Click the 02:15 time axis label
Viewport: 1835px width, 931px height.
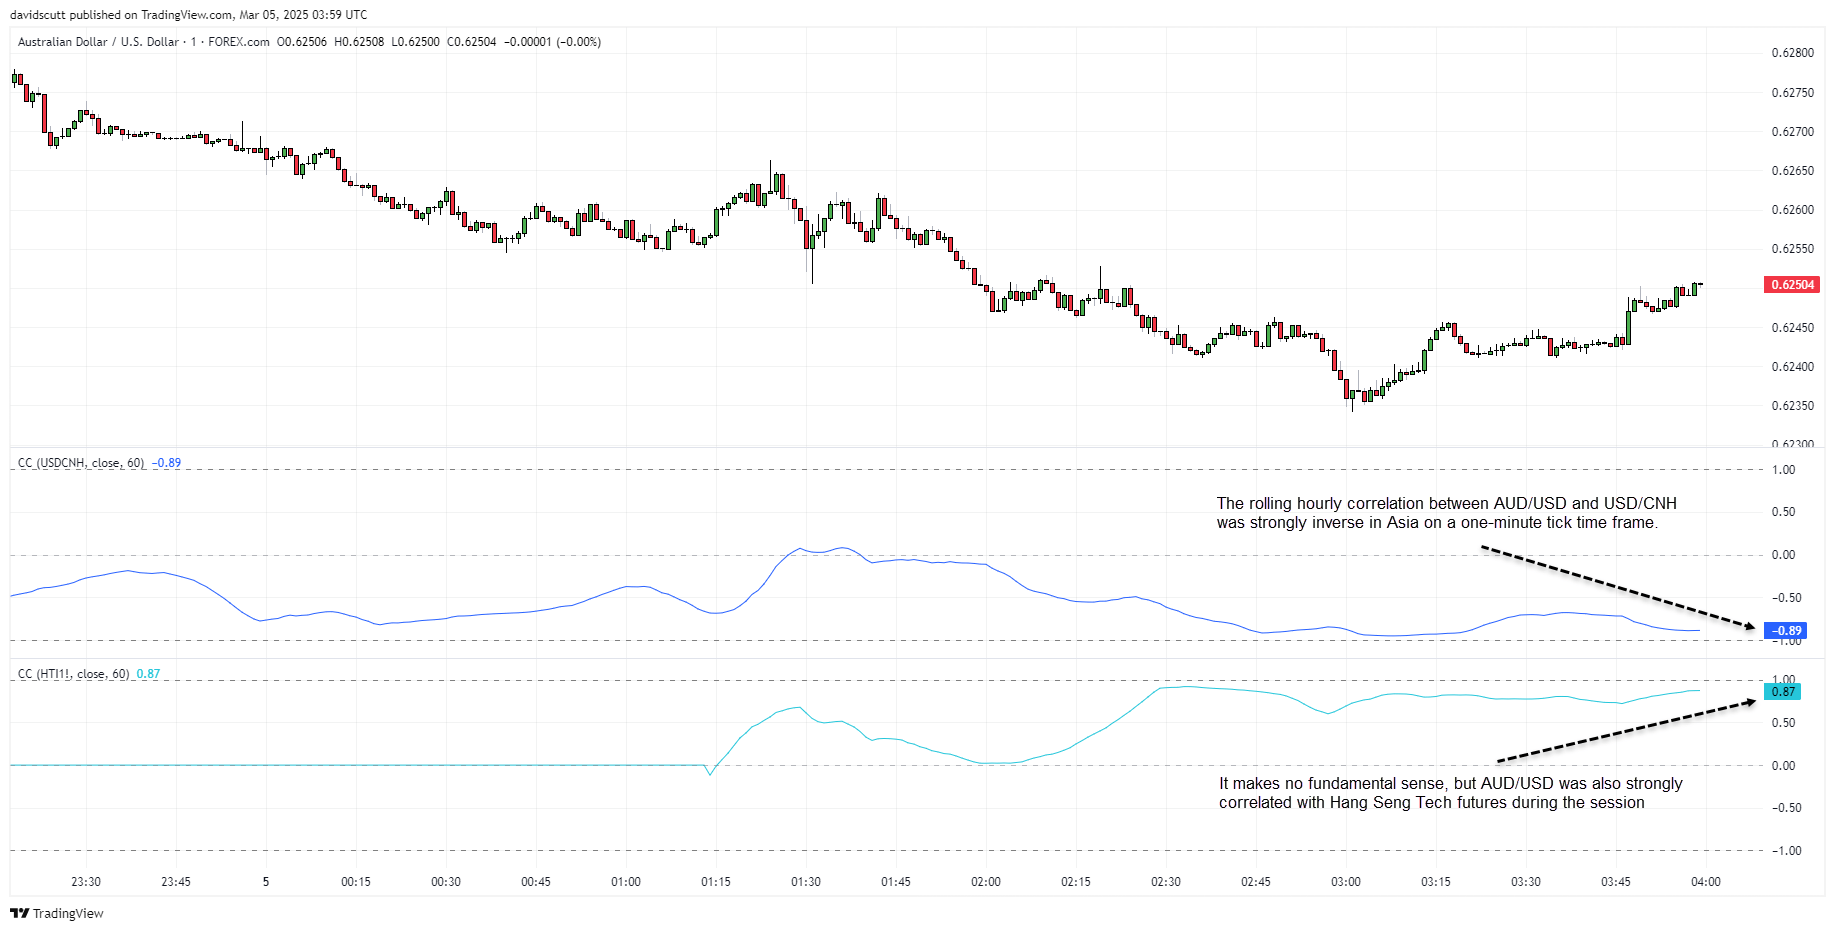[x=1076, y=882]
